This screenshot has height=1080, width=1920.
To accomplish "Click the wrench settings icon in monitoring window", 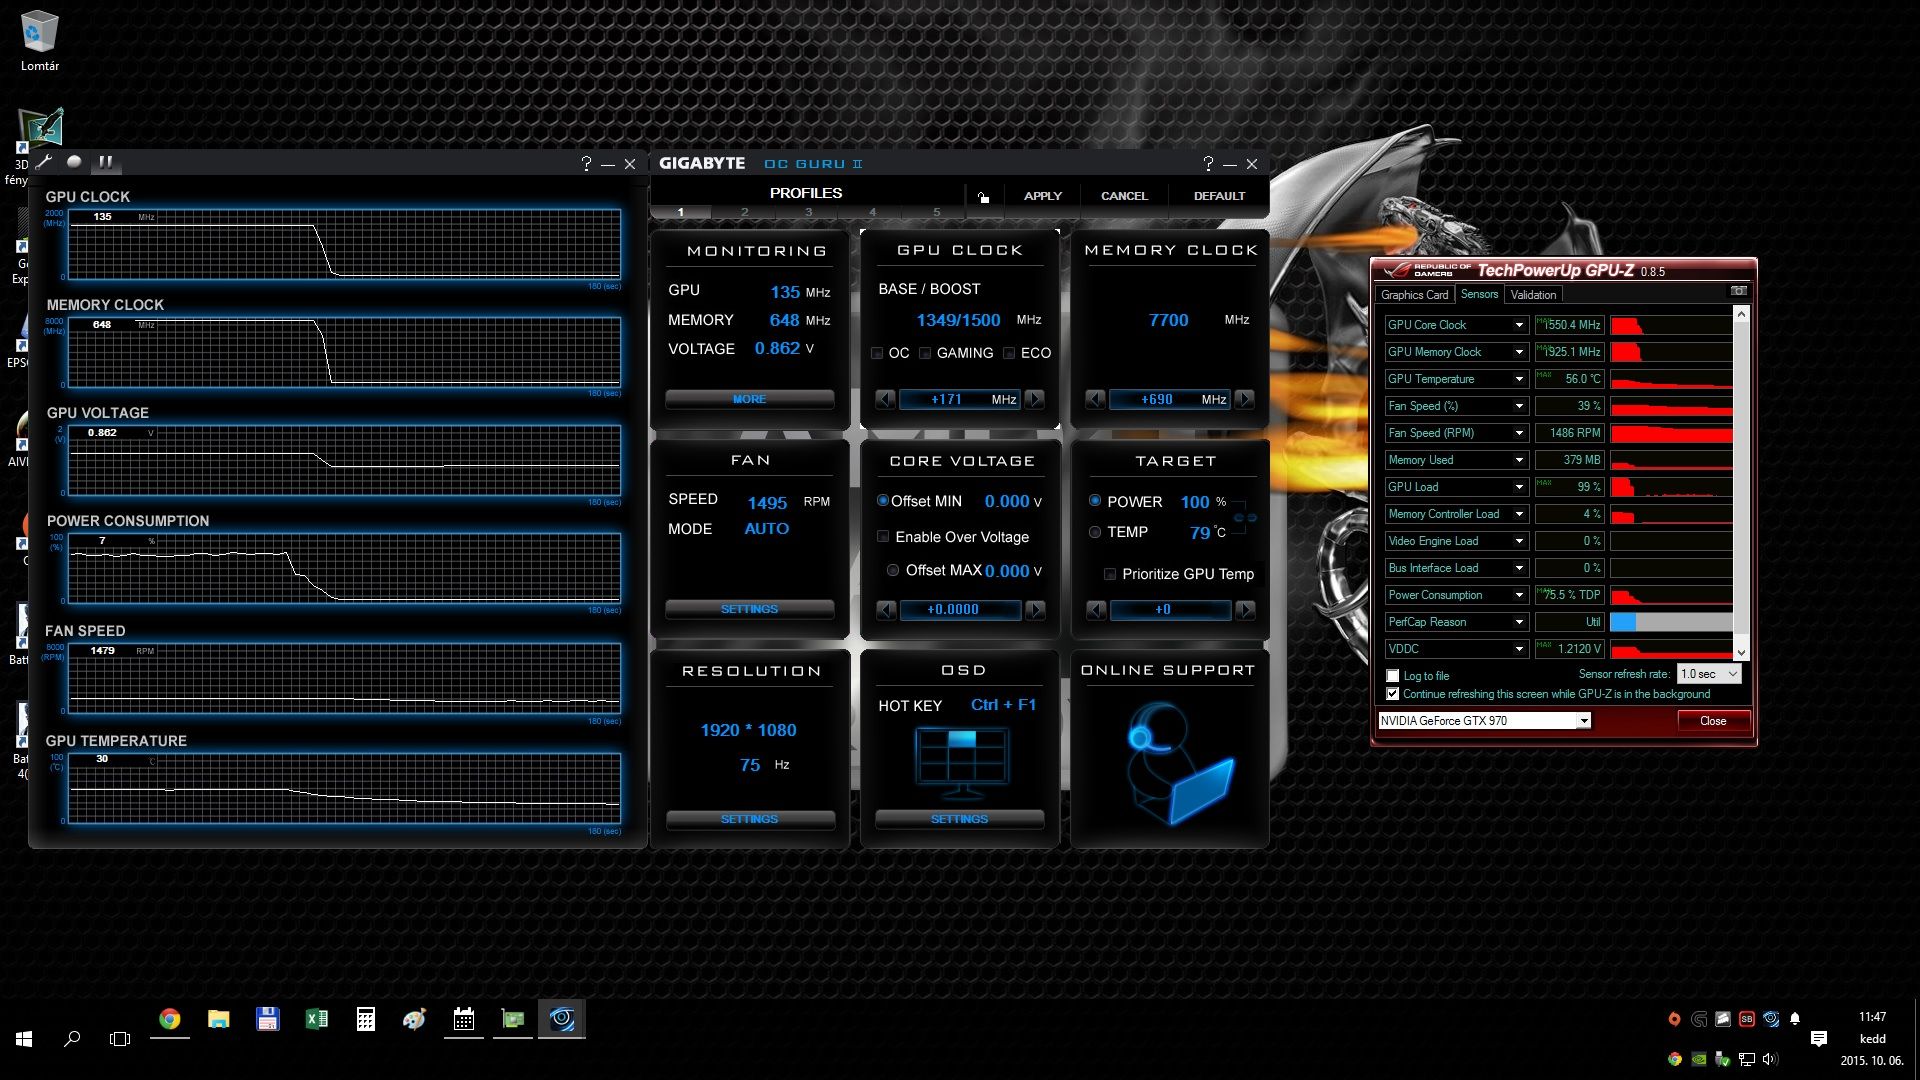I will coord(45,162).
